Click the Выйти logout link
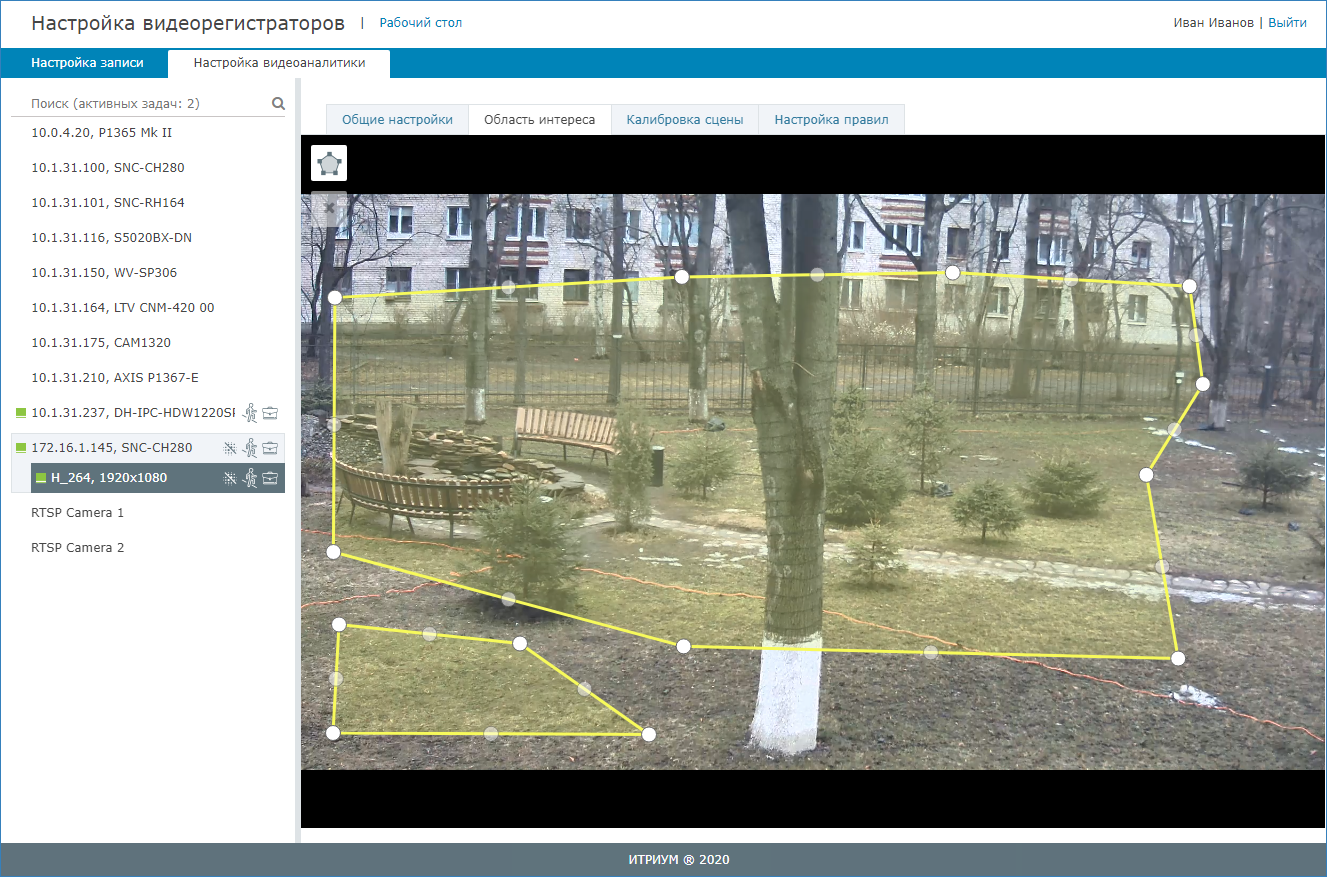 coord(1287,22)
